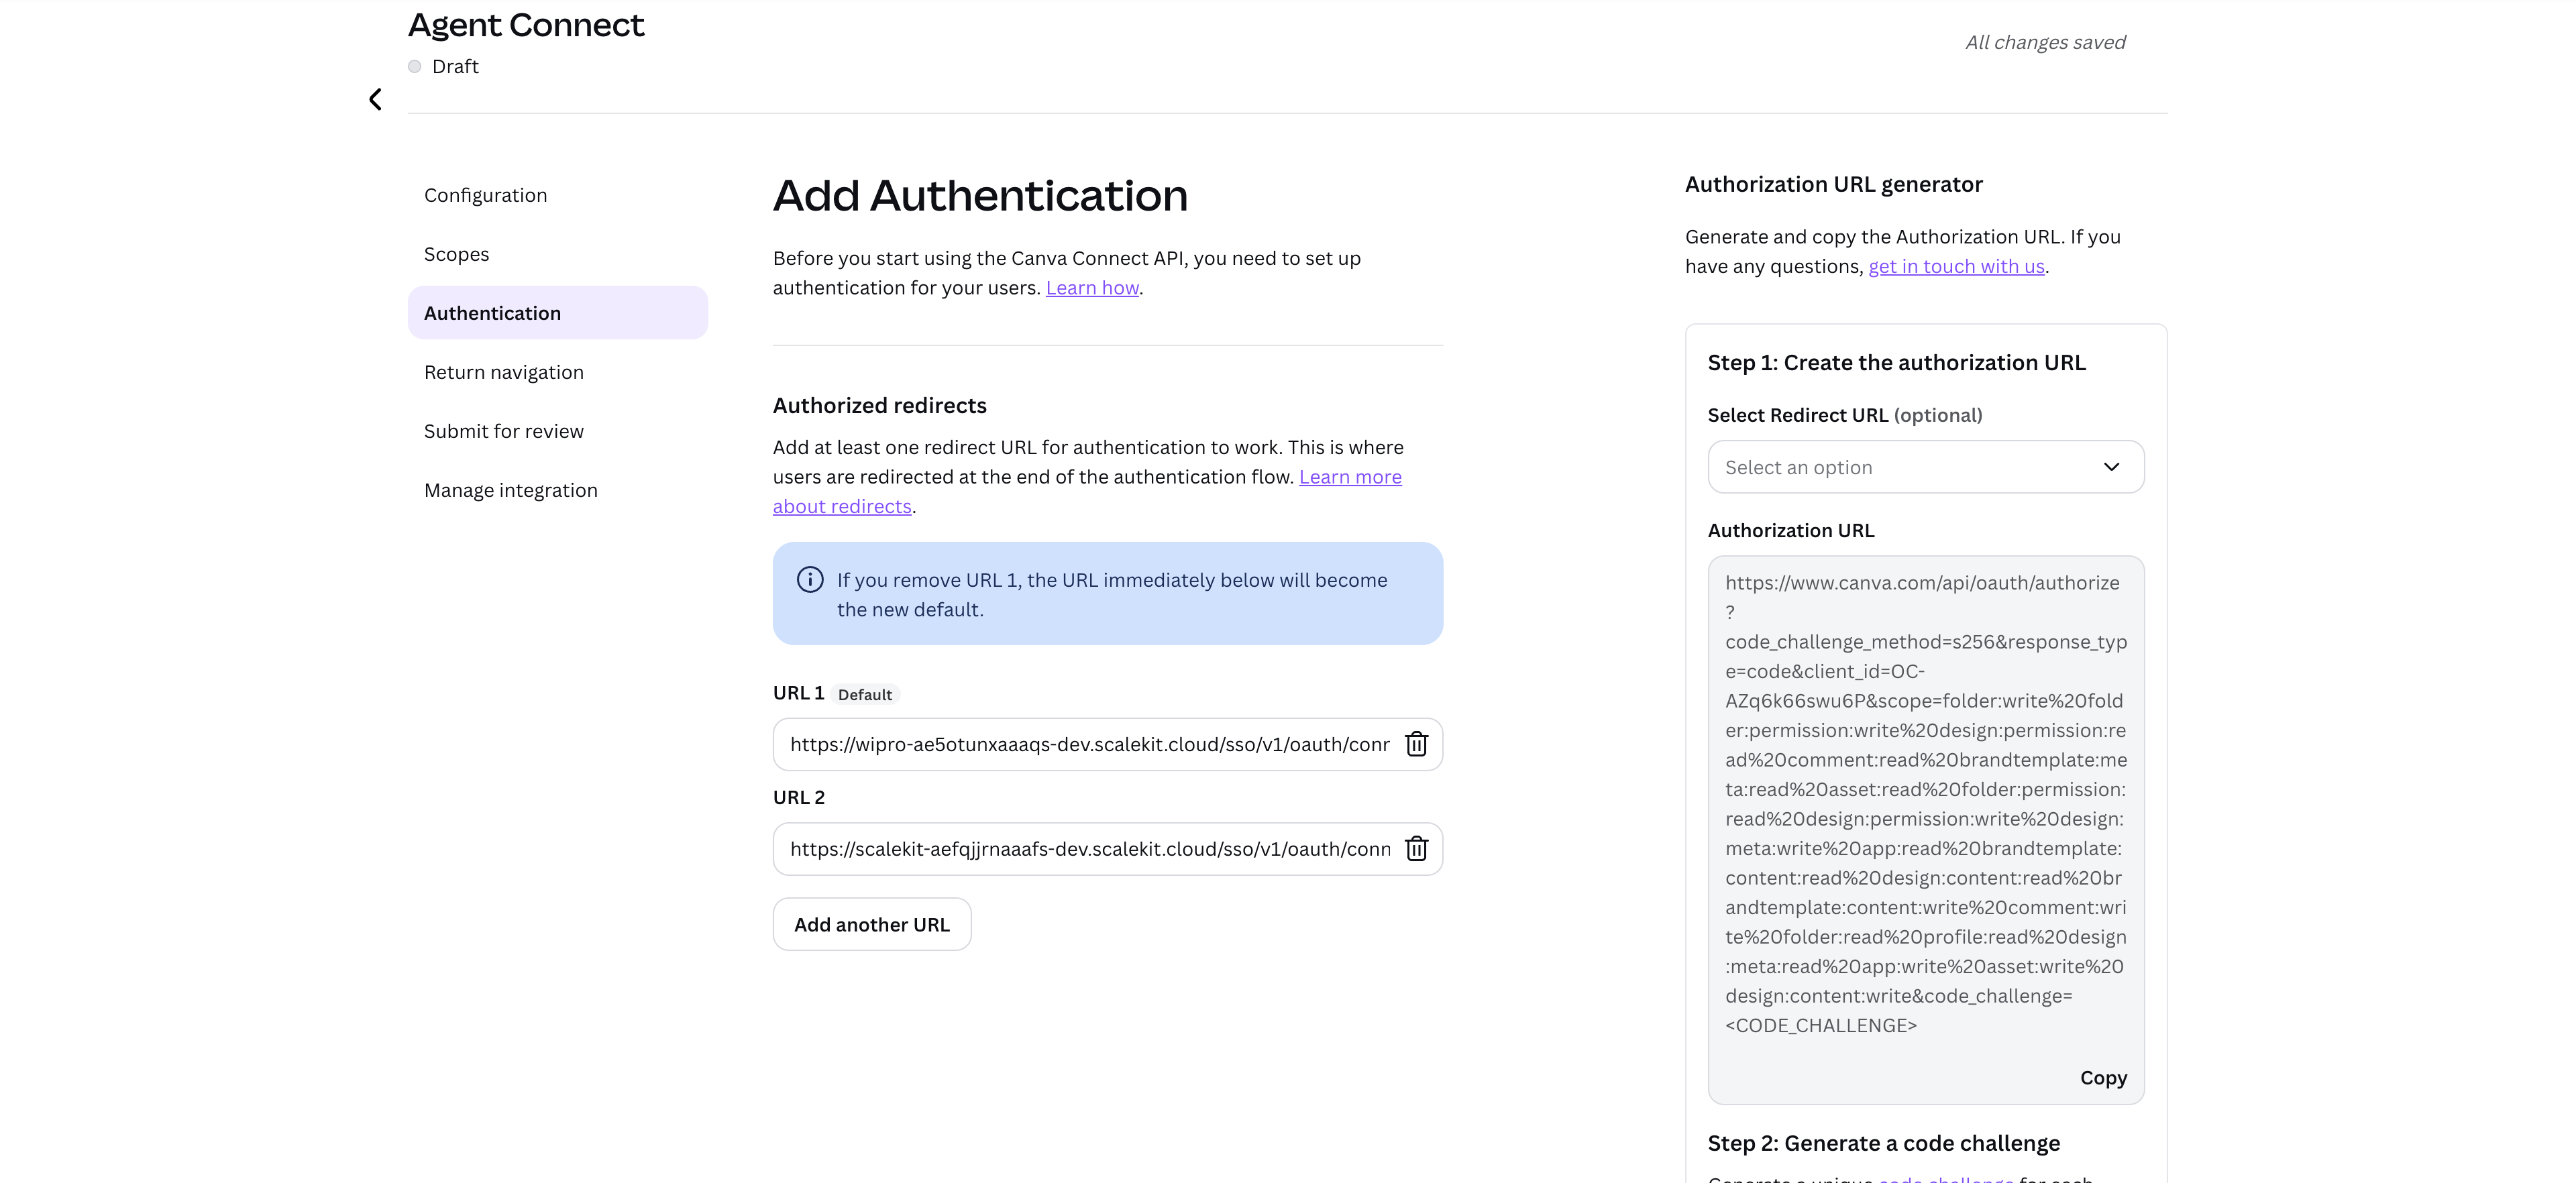The image size is (2576, 1183).
Task: Follow the Learn how link
Action: click(x=1092, y=288)
